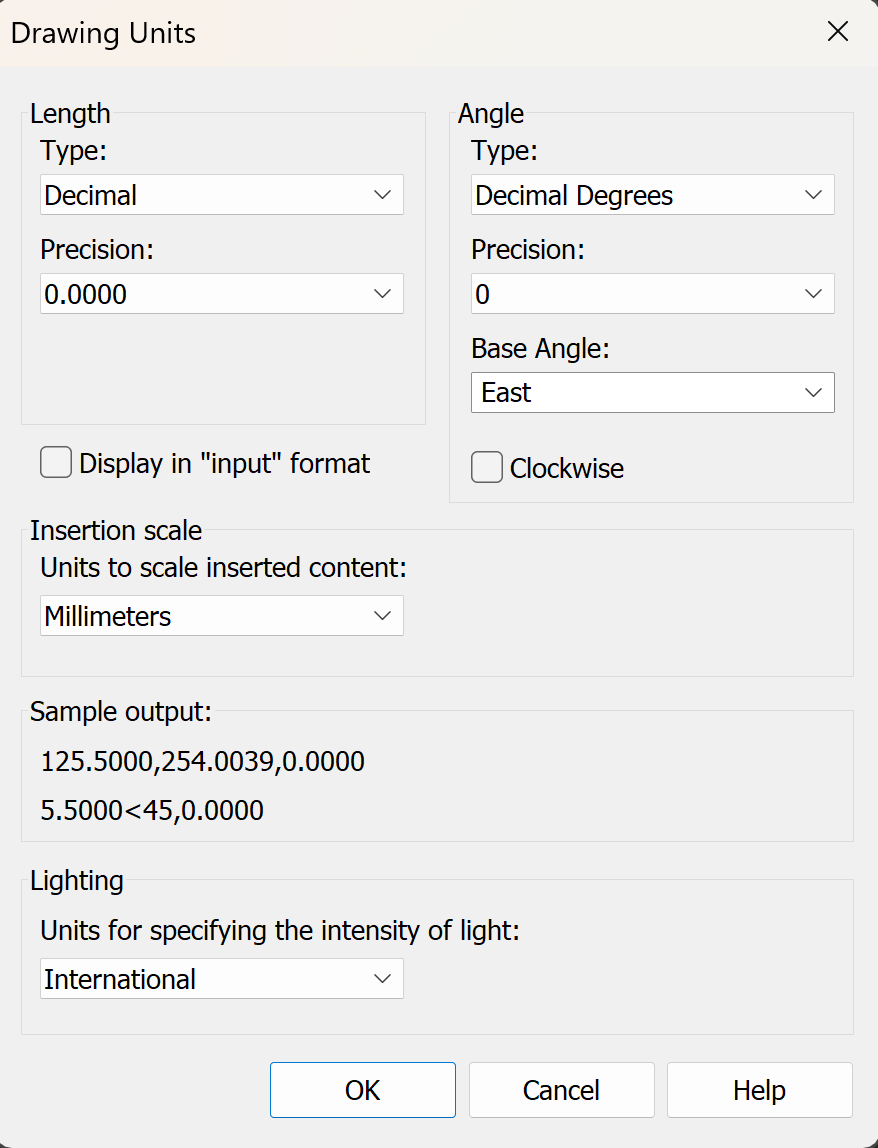This screenshot has width=878, height=1148.
Task: Click the "Units for specifying the intensity of light:" label
Action: click(280, 931)
